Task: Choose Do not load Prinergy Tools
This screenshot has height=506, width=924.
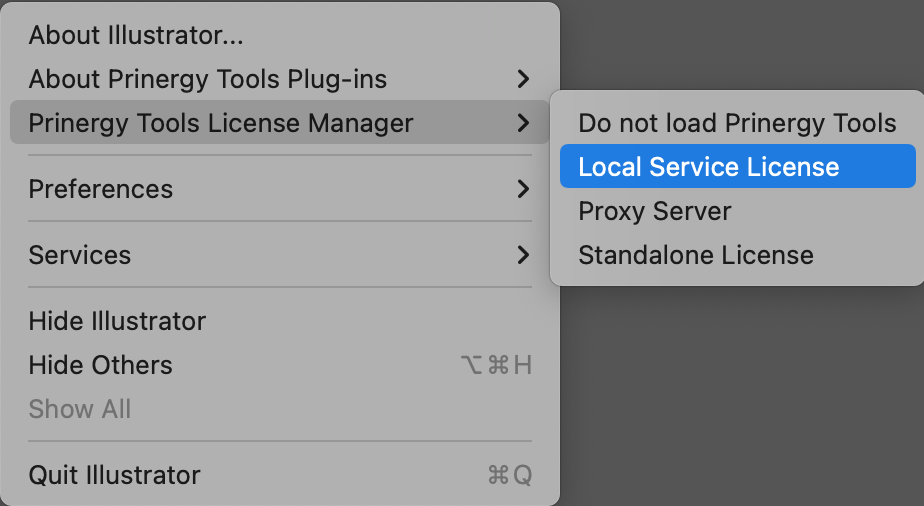Action: (737, 123)
